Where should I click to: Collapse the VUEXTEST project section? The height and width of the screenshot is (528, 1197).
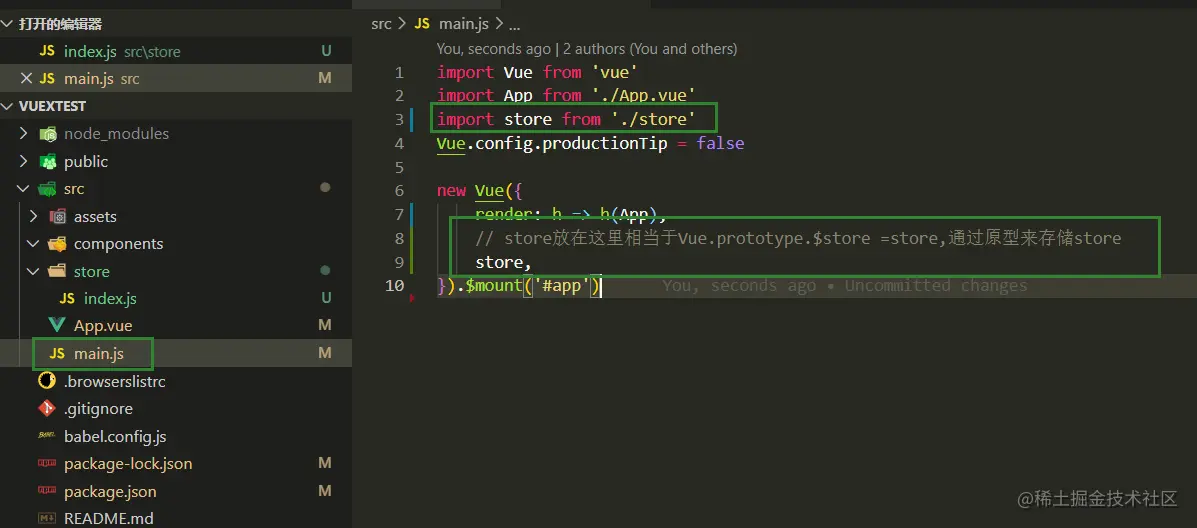(x=9, y=106)
